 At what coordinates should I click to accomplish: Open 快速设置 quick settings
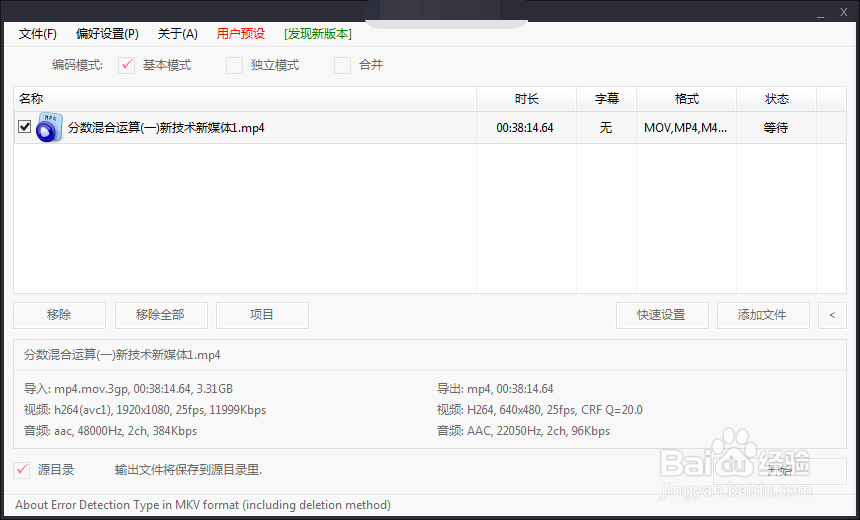click(662, 315)
